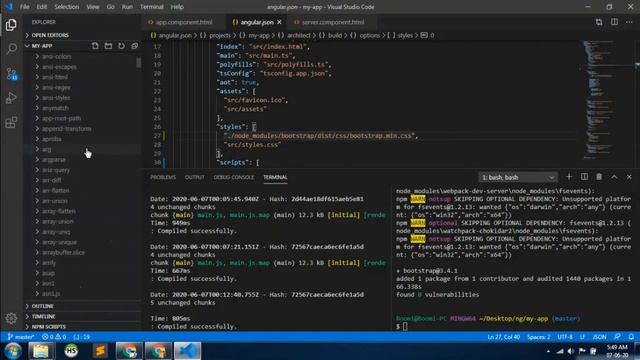Viewport: 640px width, 360px height.
Task: Click the errors and warnings status indicator
Action: (x=54, y=337)
